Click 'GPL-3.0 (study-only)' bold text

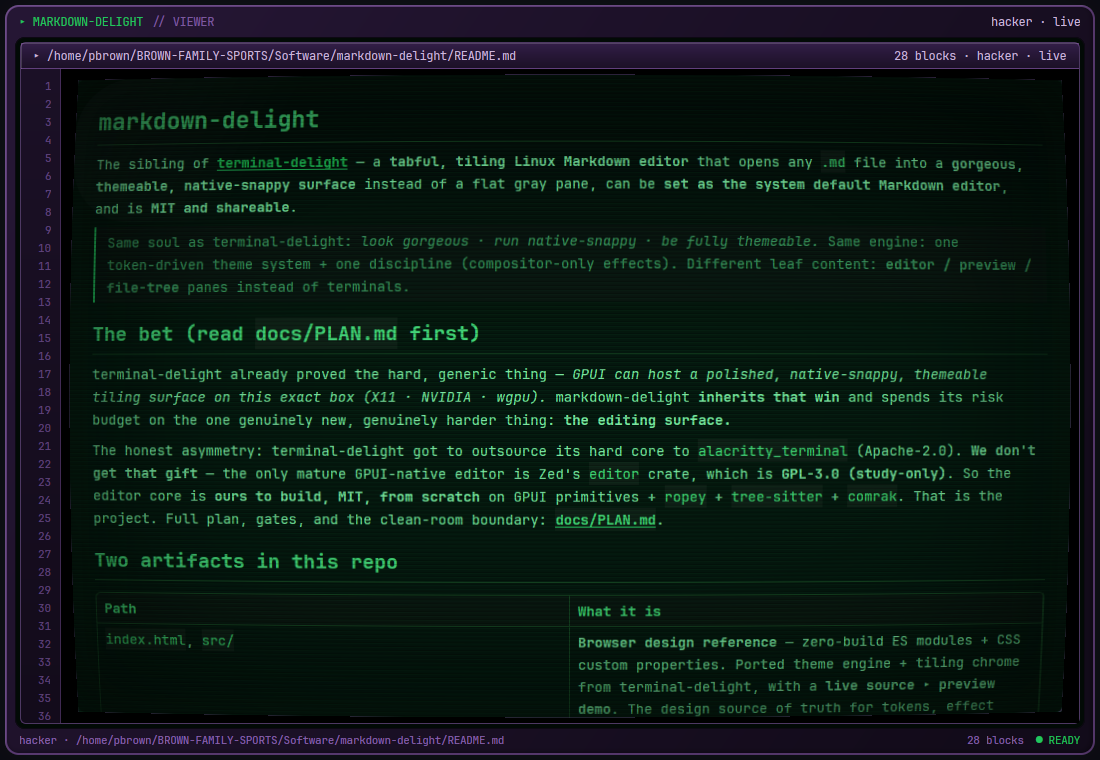pos(863,474)
